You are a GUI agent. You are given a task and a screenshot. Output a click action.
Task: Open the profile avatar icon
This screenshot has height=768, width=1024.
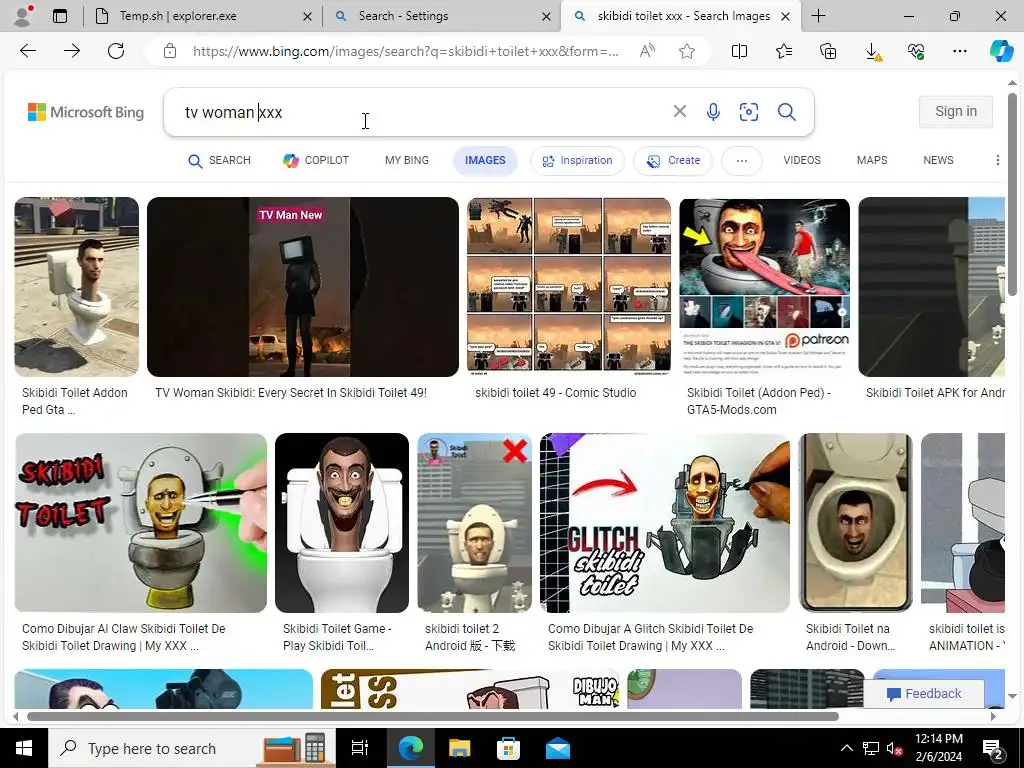tap(23, 16)
